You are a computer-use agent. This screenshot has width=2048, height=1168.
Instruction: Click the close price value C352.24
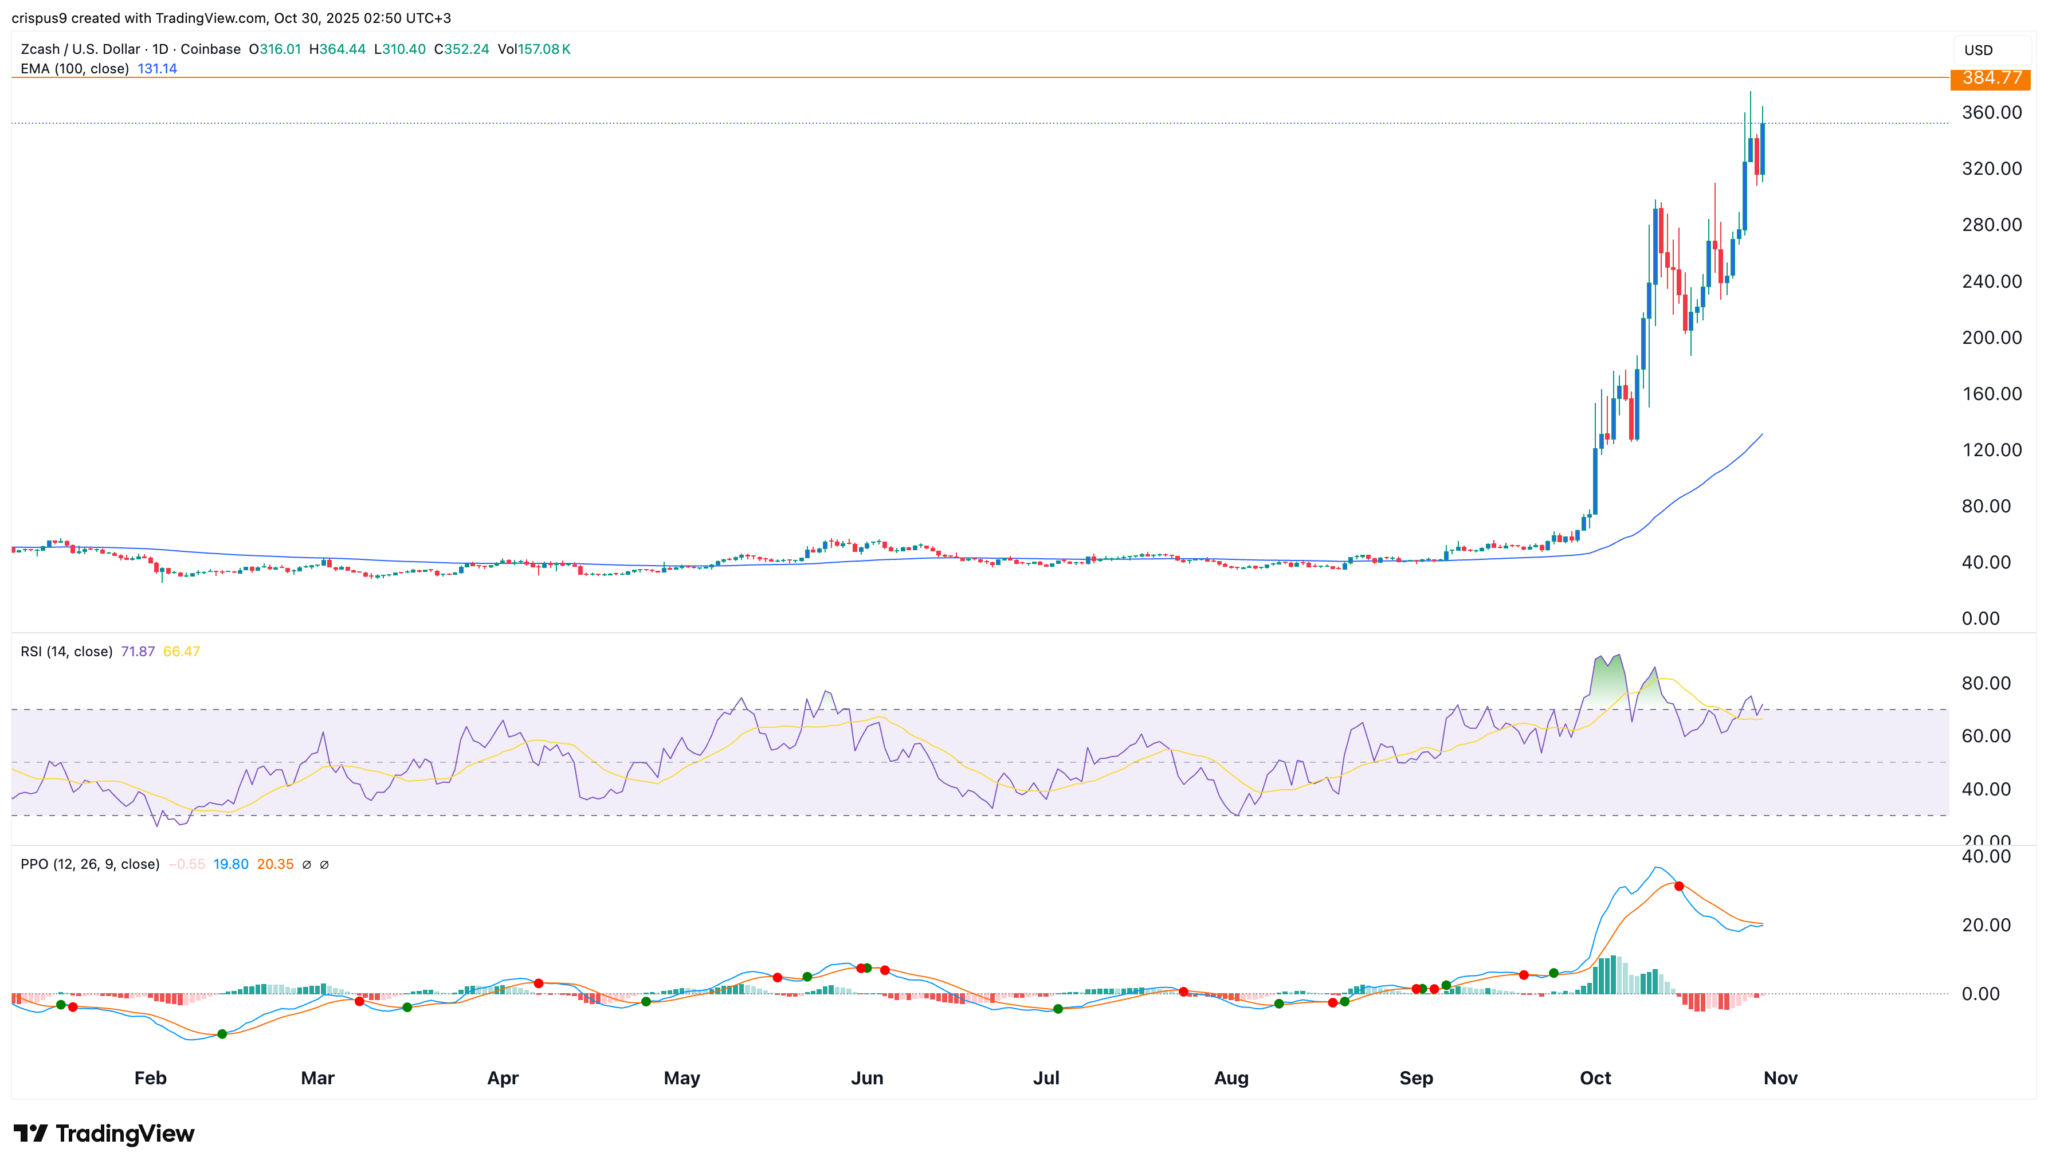click(463, 48)
